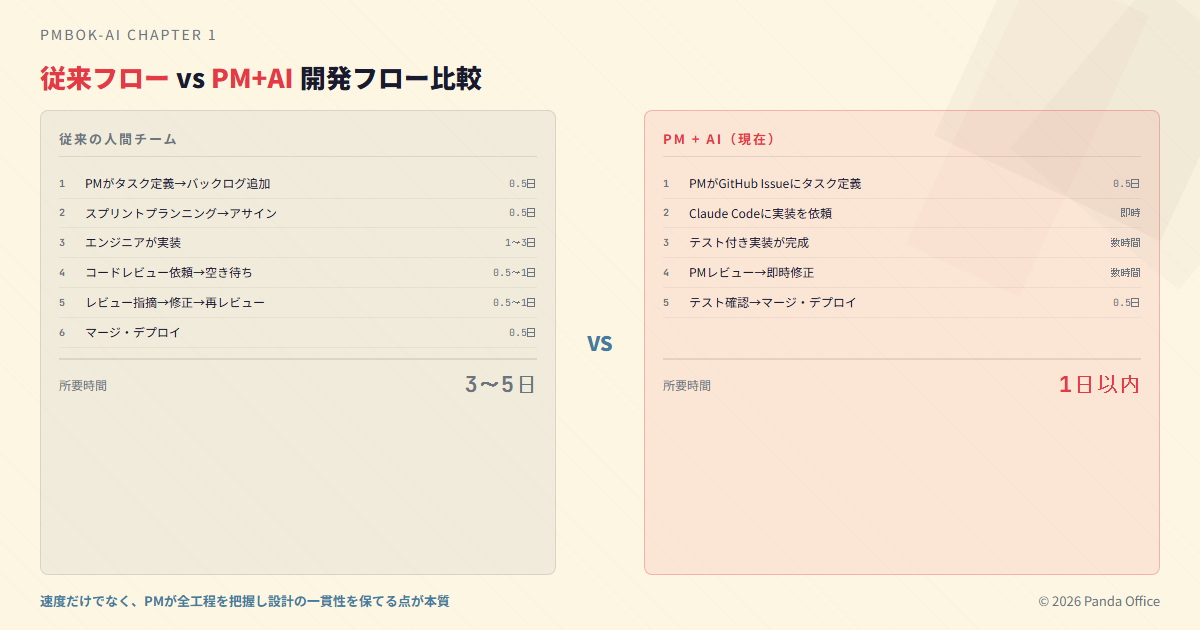Click the slide title 従来フロー vs PM+AI 開発フロー比較

point(260,78)
